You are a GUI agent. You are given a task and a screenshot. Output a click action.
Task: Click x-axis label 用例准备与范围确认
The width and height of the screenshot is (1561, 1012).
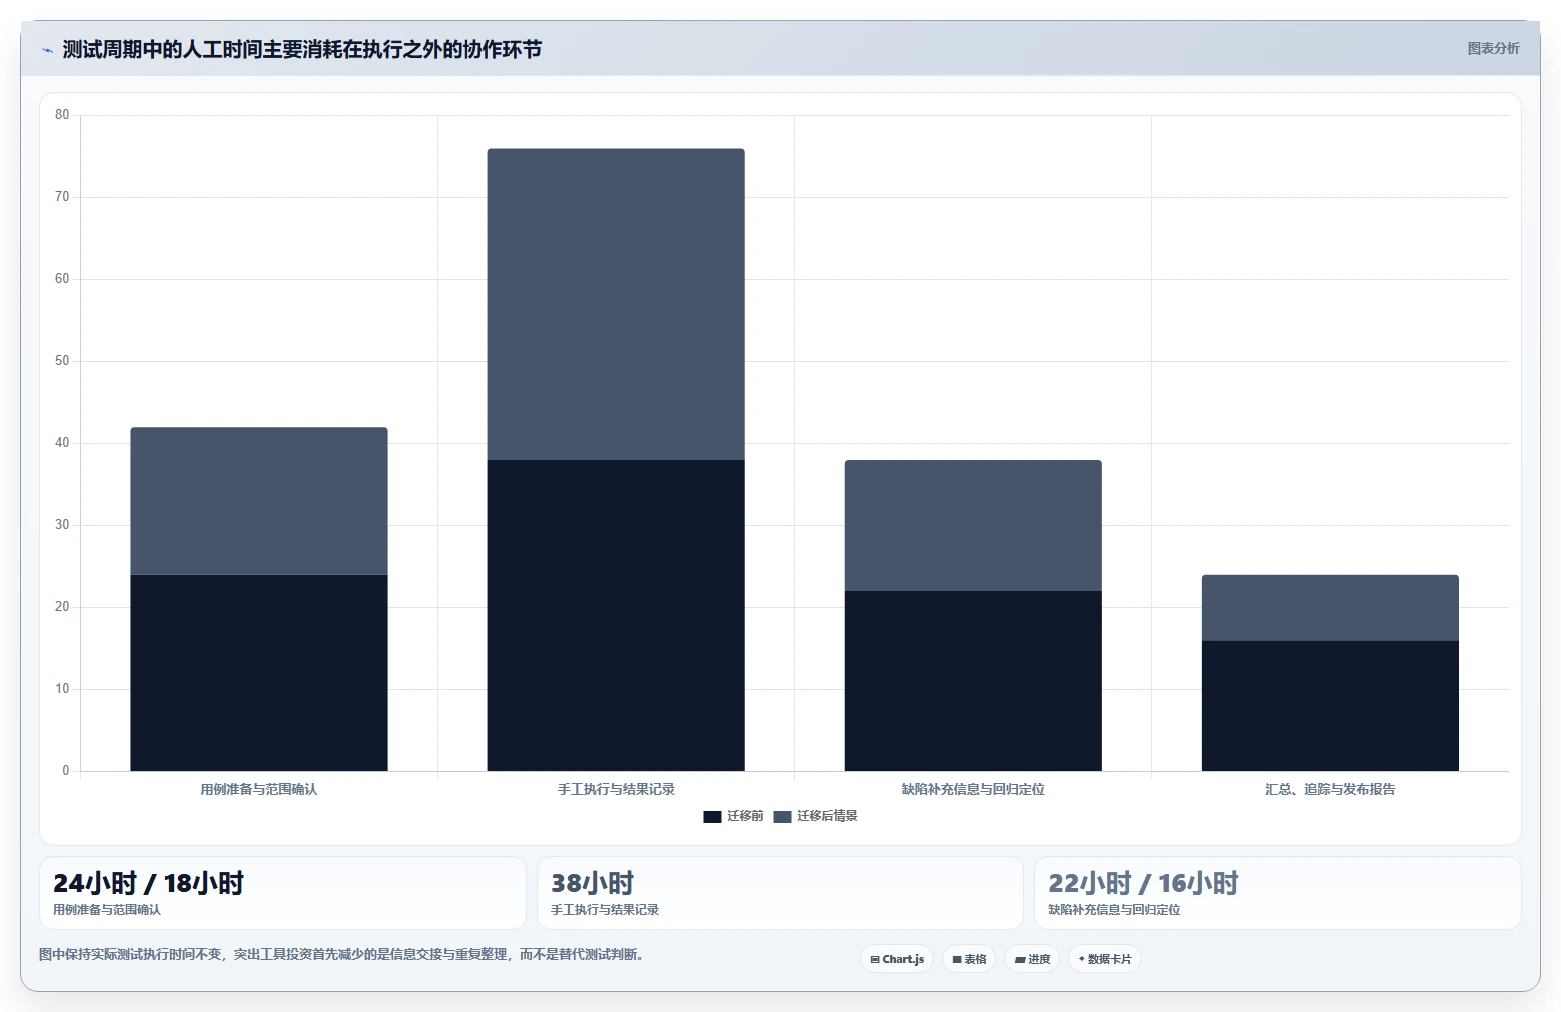coord(259,789)
